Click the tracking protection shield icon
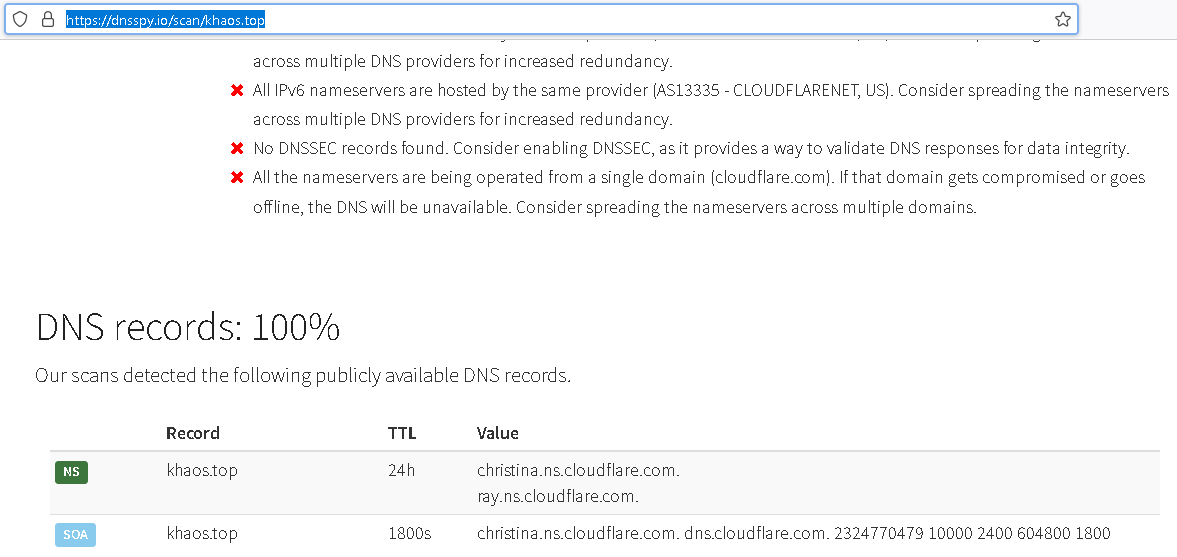The width and height of the screenshot is (1177, 557). [x=20, y=20]
